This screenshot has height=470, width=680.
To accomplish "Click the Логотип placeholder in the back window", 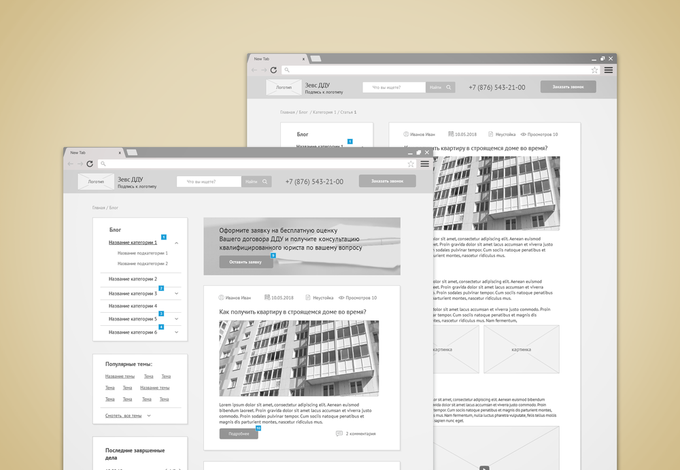I will click(x=284, y=88).
